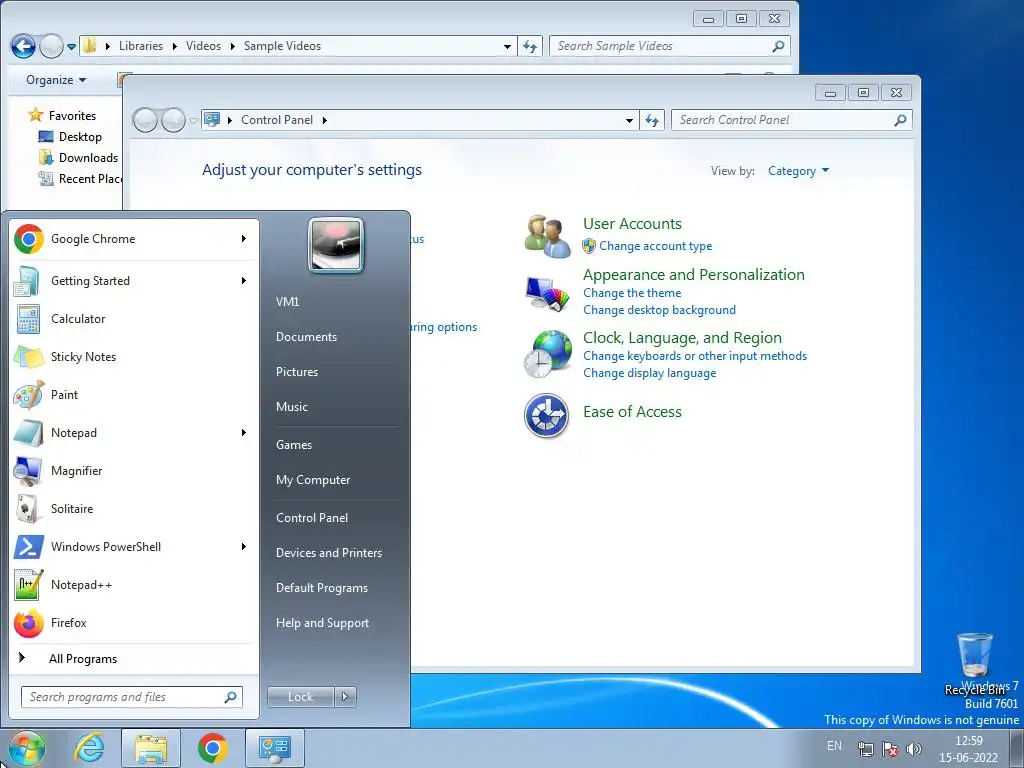Switch to Control Panel taskbar button

click(274, 748)
